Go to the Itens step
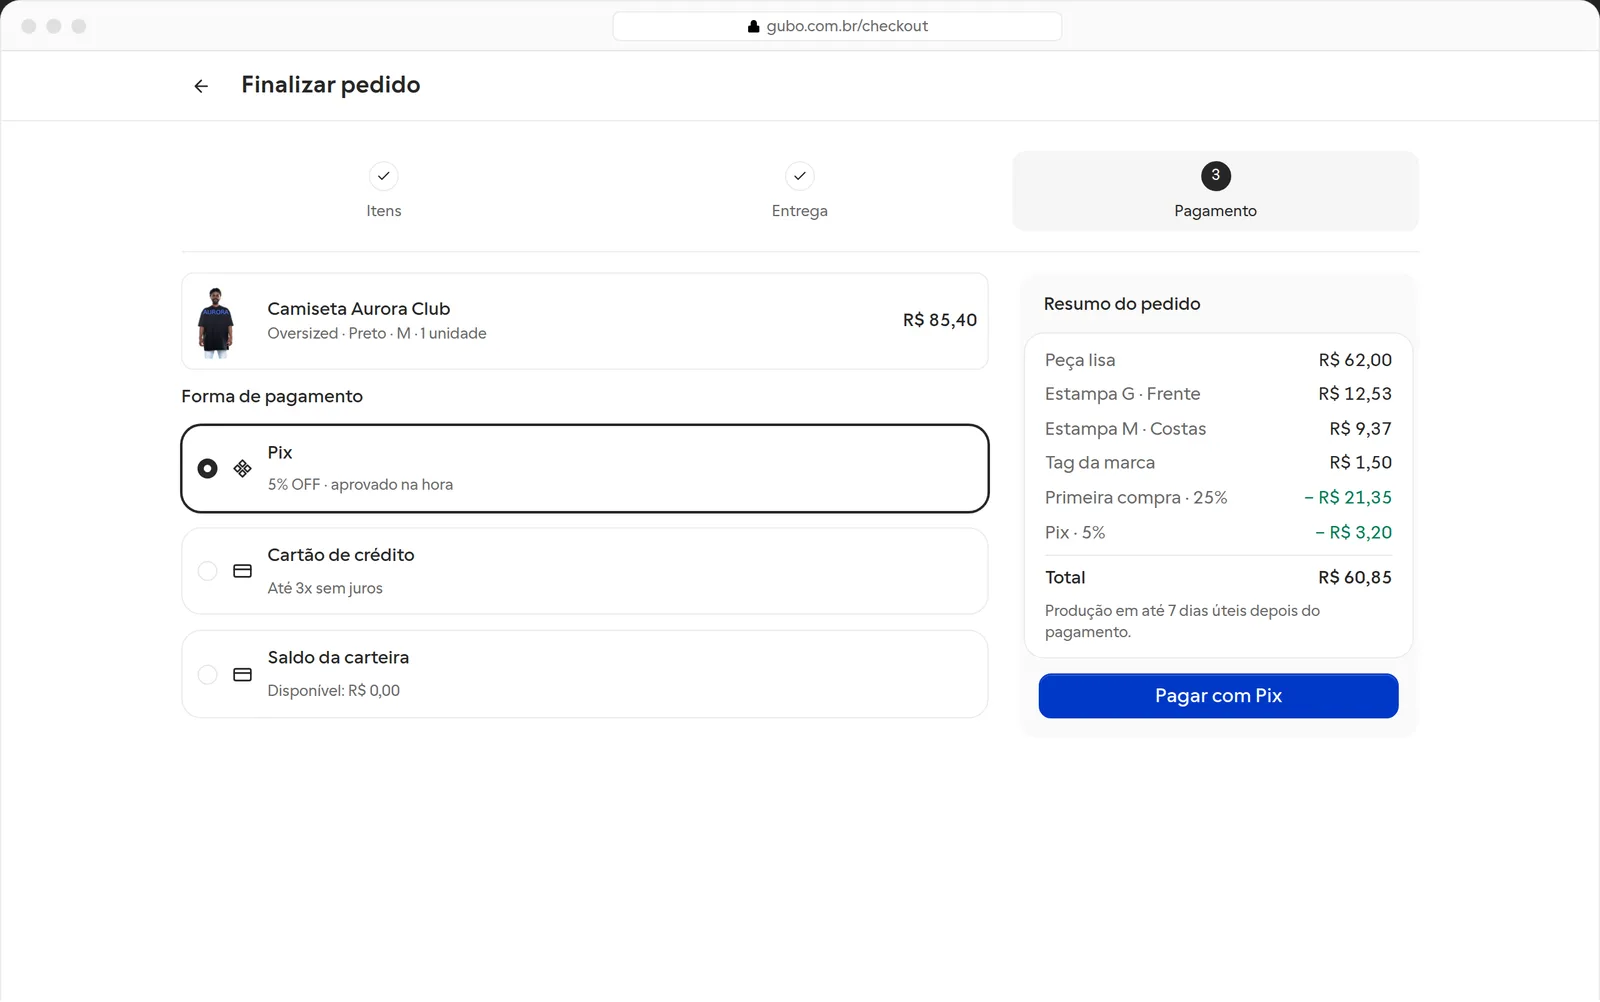Viewport: 1600px width, 1002px height. point(384,191)
